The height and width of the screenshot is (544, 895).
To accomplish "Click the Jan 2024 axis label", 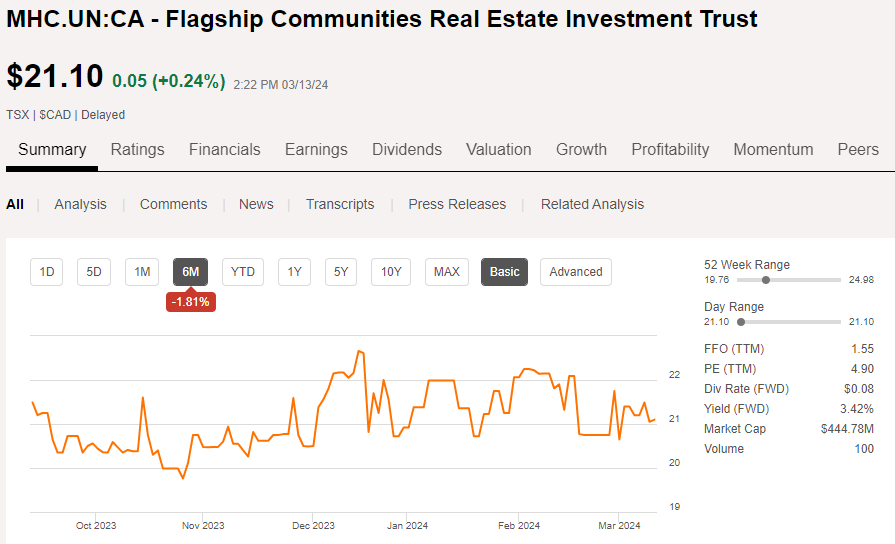I will tap(407, 526).
